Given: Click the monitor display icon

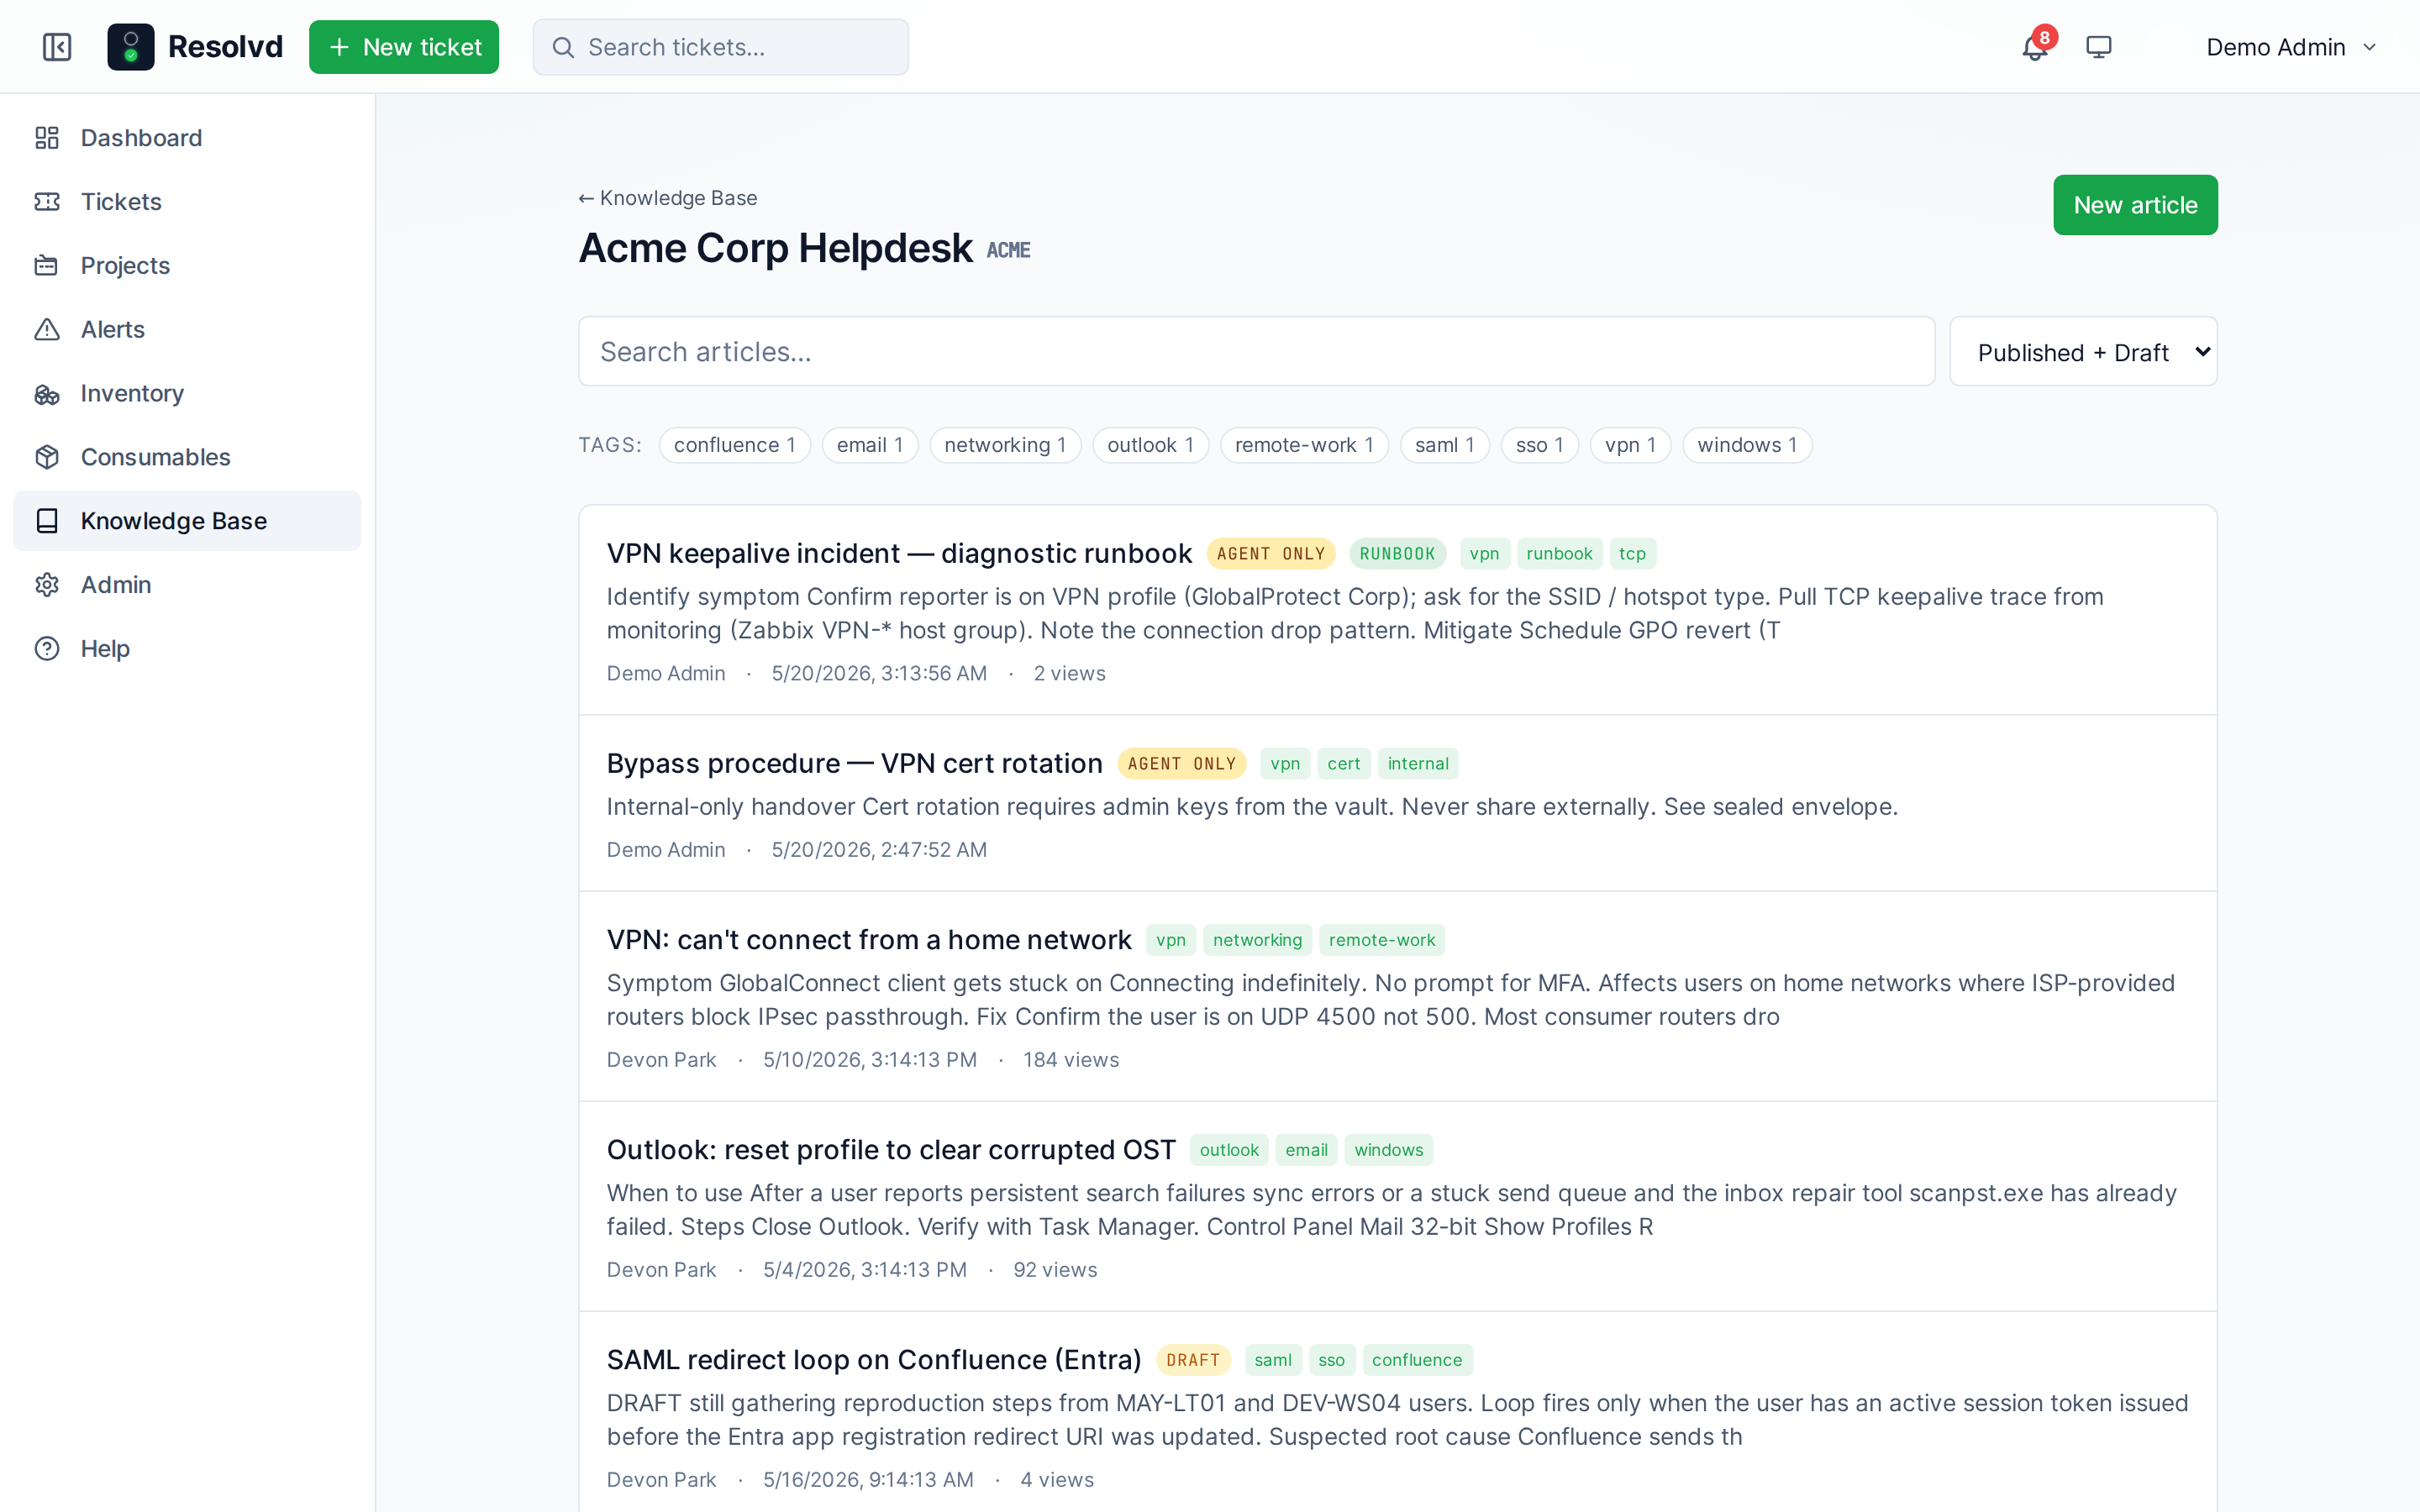Looking at the screenshot, I should click(x=2099, y=47).
